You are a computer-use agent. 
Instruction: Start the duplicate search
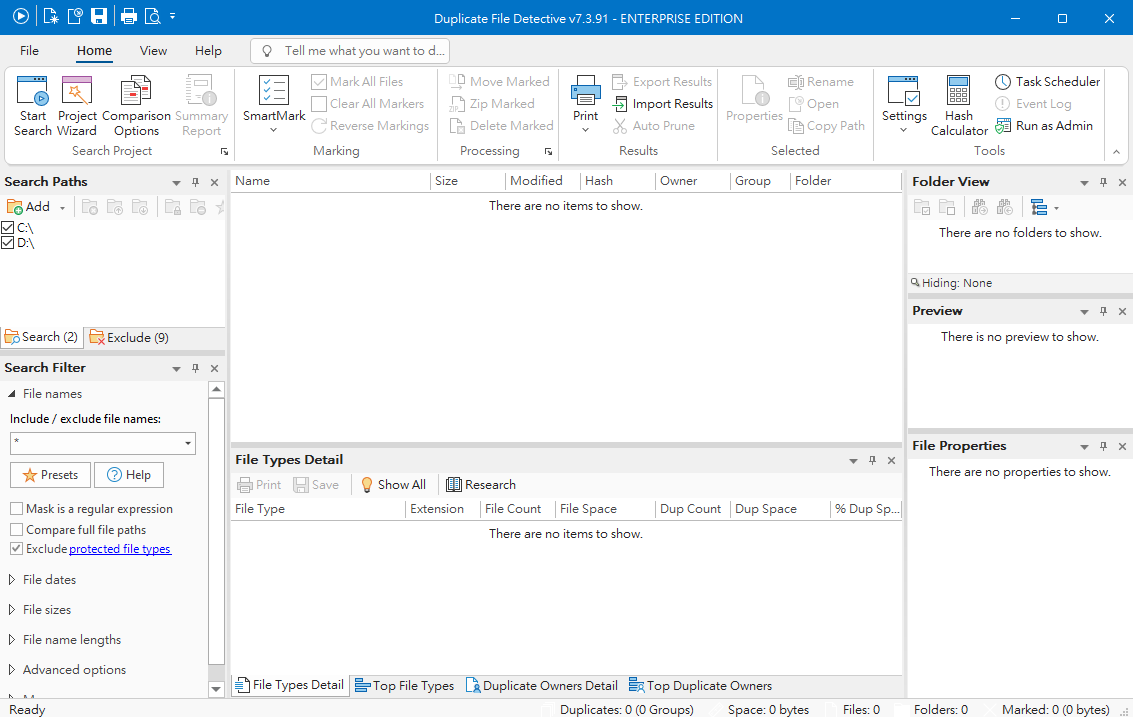pyautogui.click(x=33, y=106)
